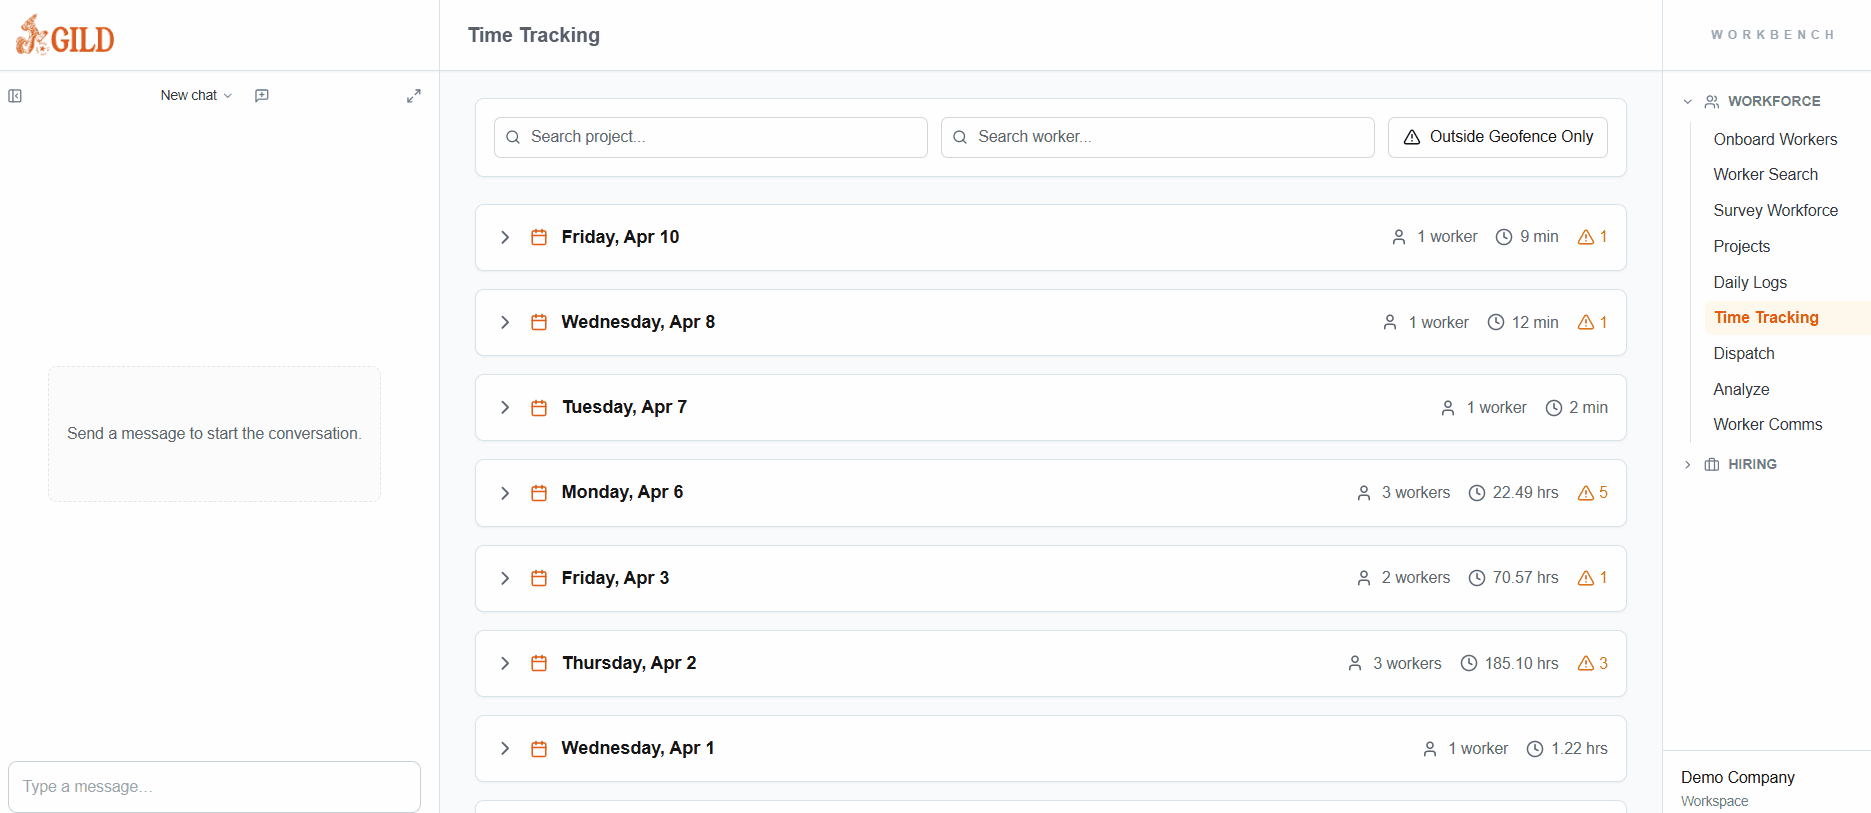Expand the HIRING section

[1688, 465]
